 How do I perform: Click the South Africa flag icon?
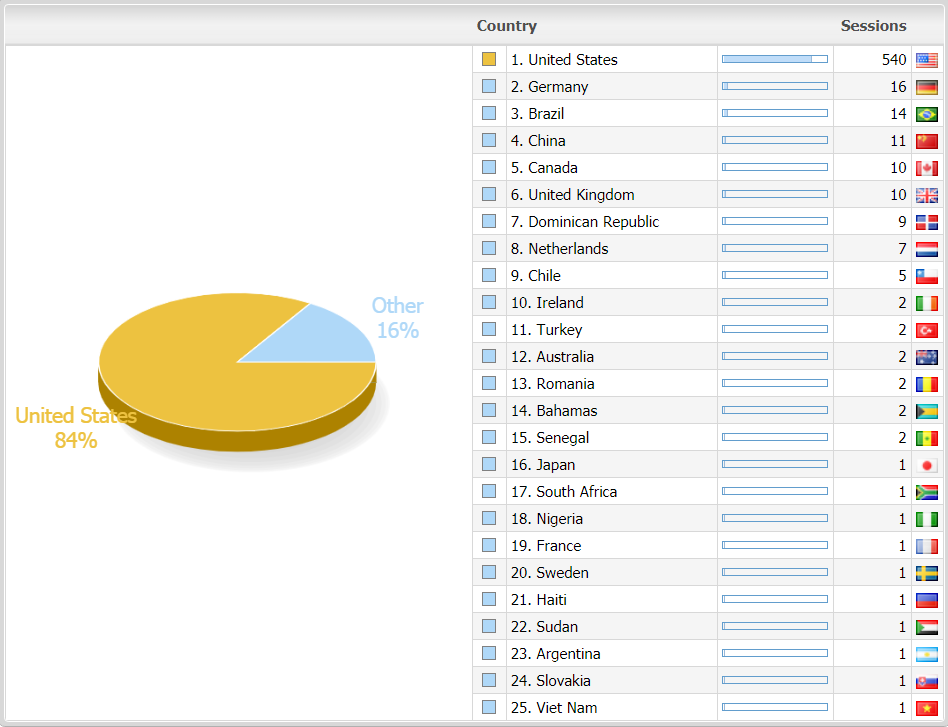point(926,492)
